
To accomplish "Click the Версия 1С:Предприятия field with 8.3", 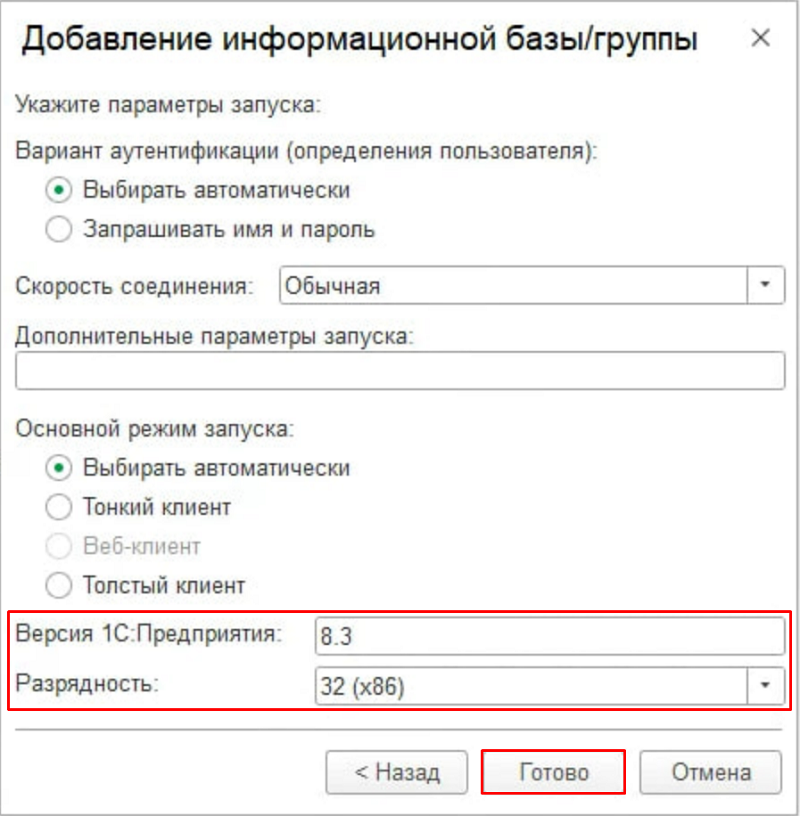I will click(x=550, y=635).
